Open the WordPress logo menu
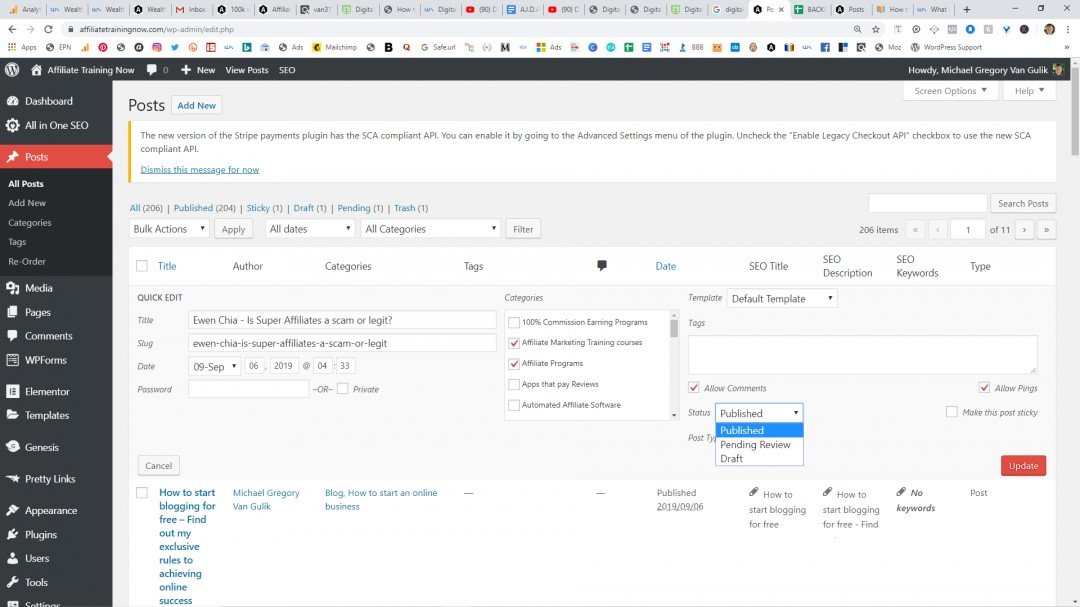1080x607 pixels. pos(12,70)
